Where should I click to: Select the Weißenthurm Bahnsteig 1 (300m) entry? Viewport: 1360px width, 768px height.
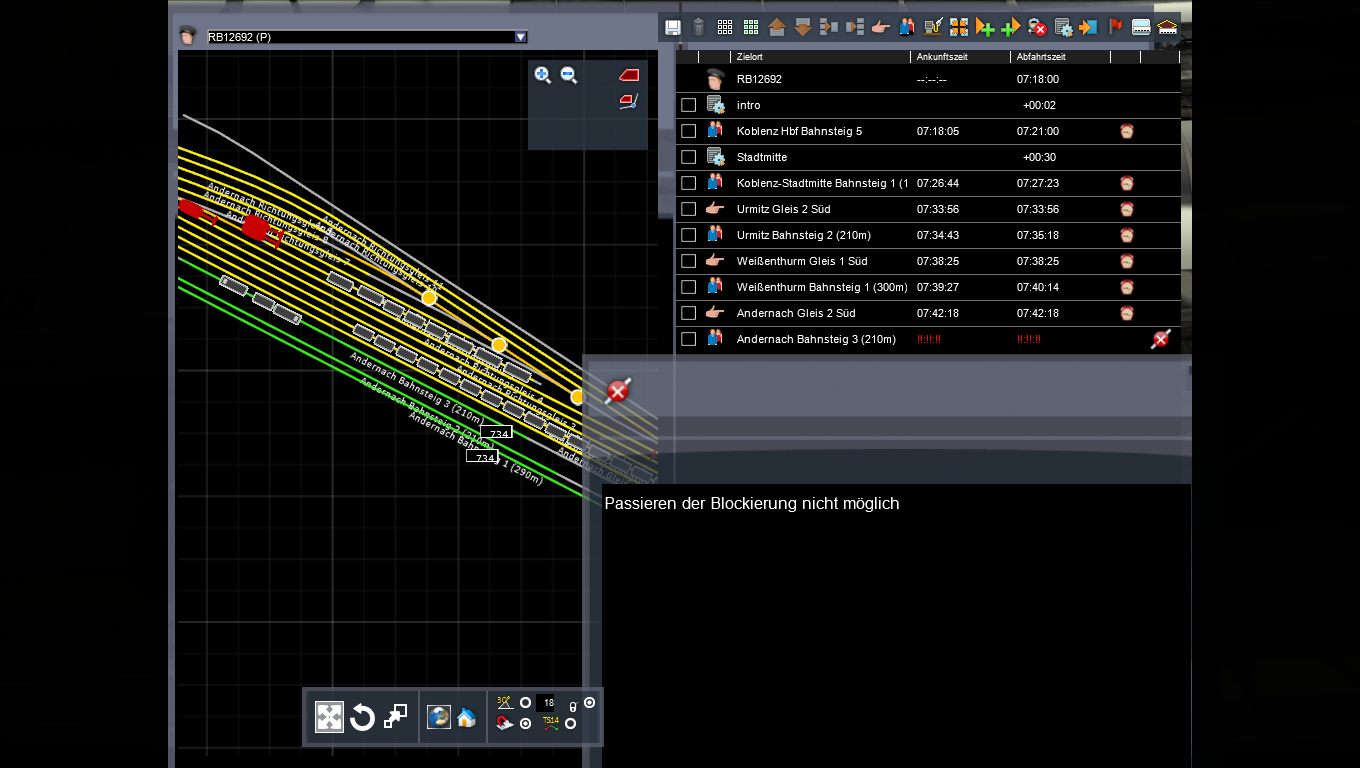point(821,287)
